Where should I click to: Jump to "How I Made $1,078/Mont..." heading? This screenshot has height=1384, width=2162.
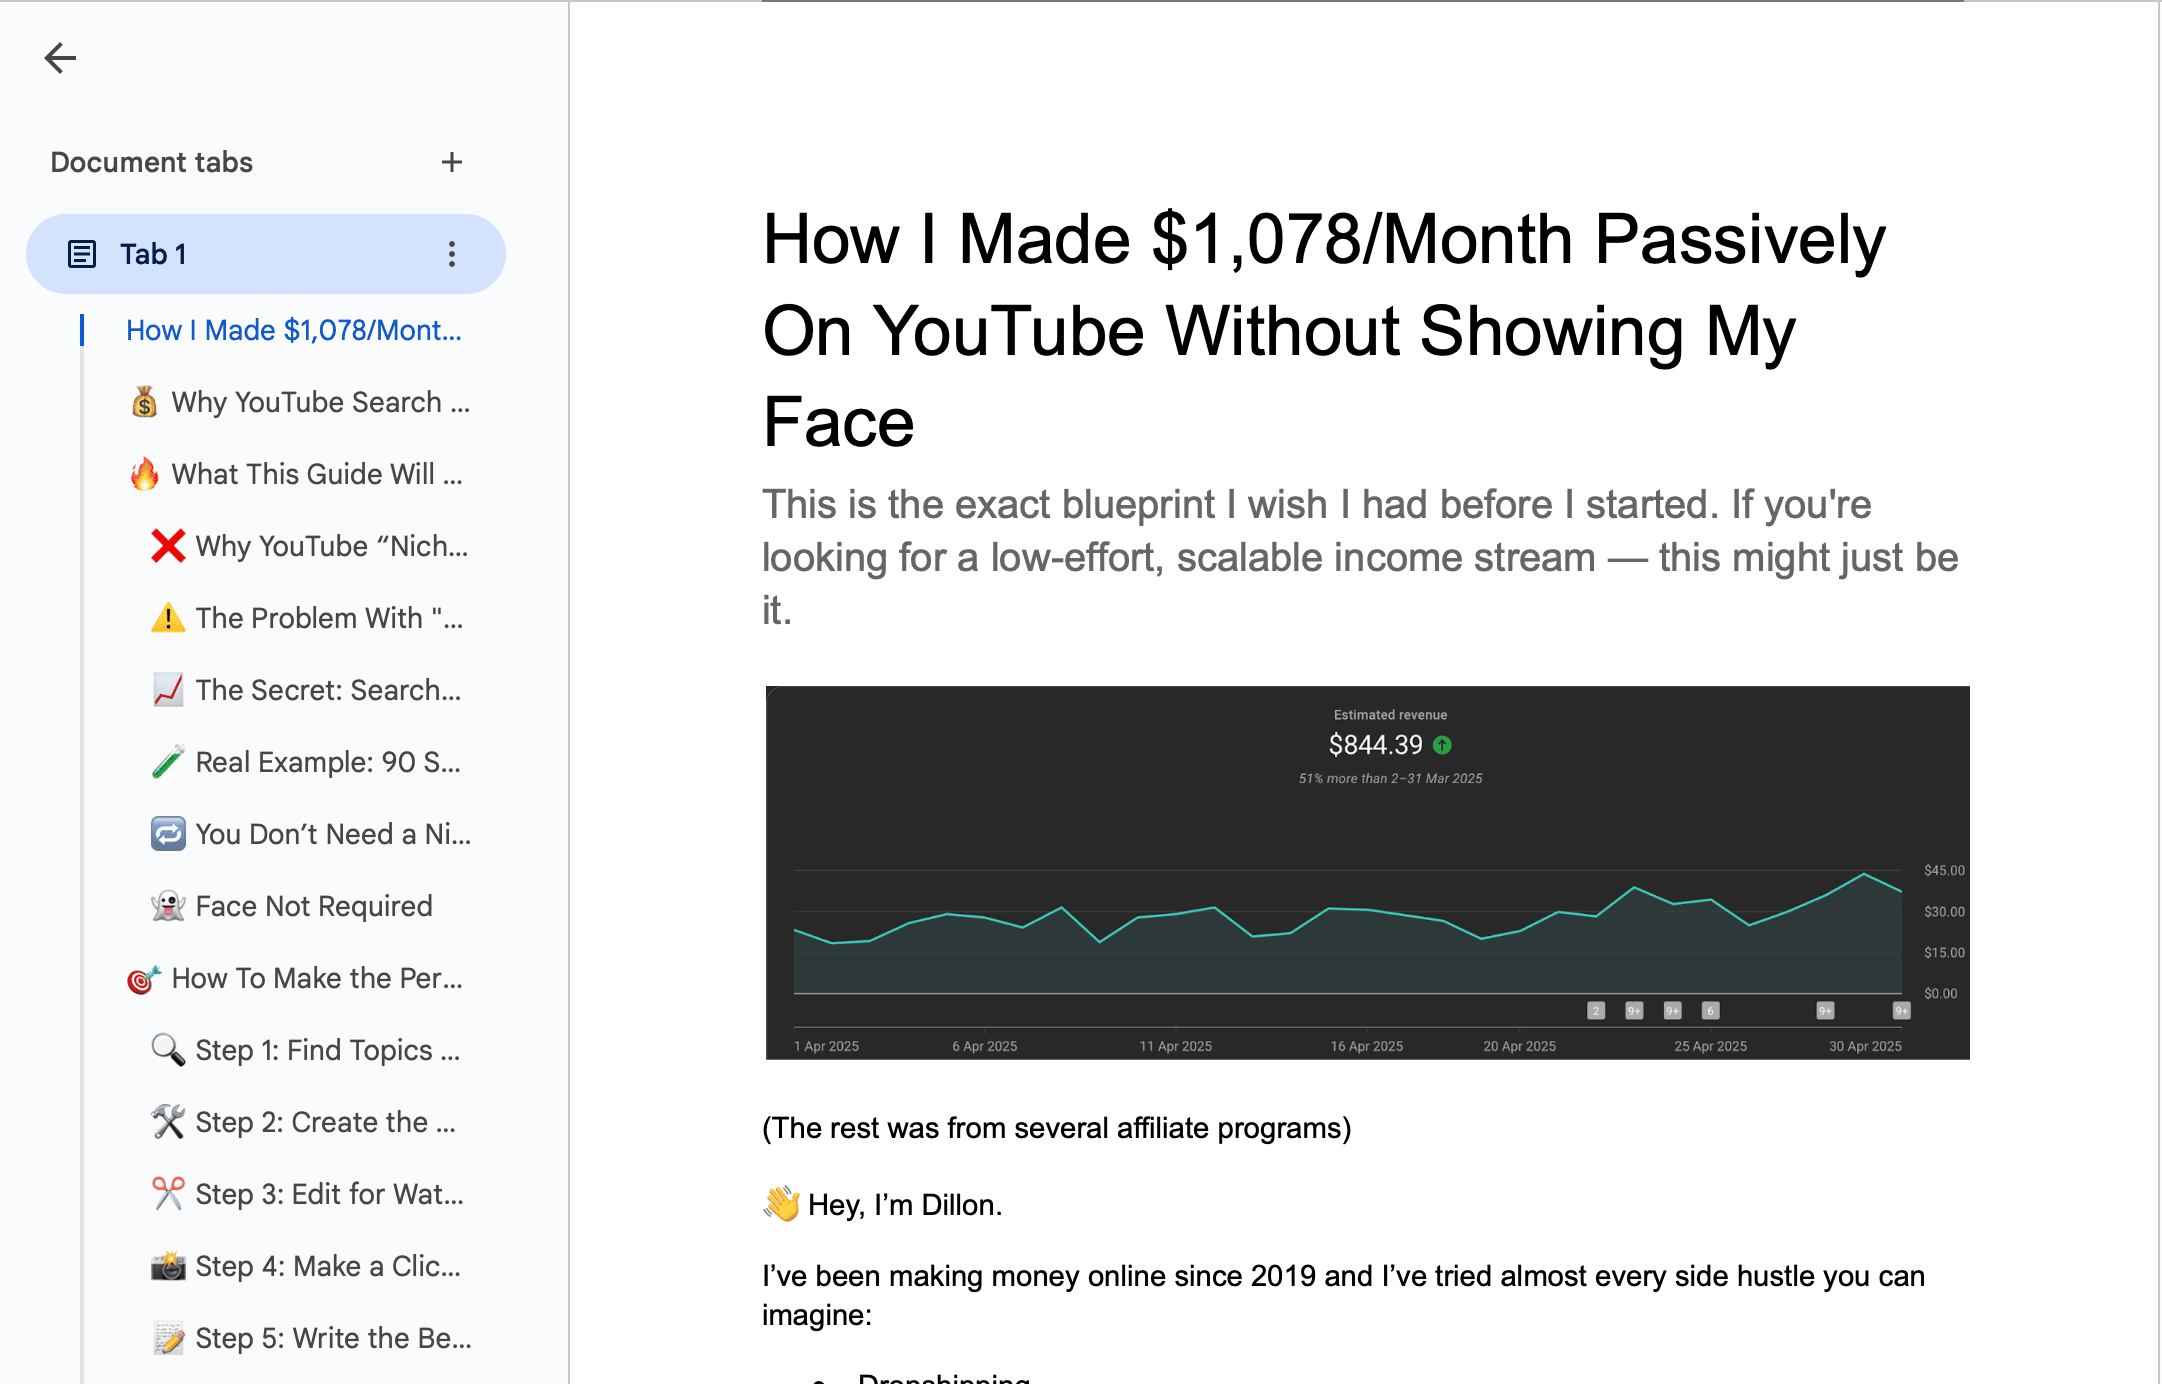(293, 330)
